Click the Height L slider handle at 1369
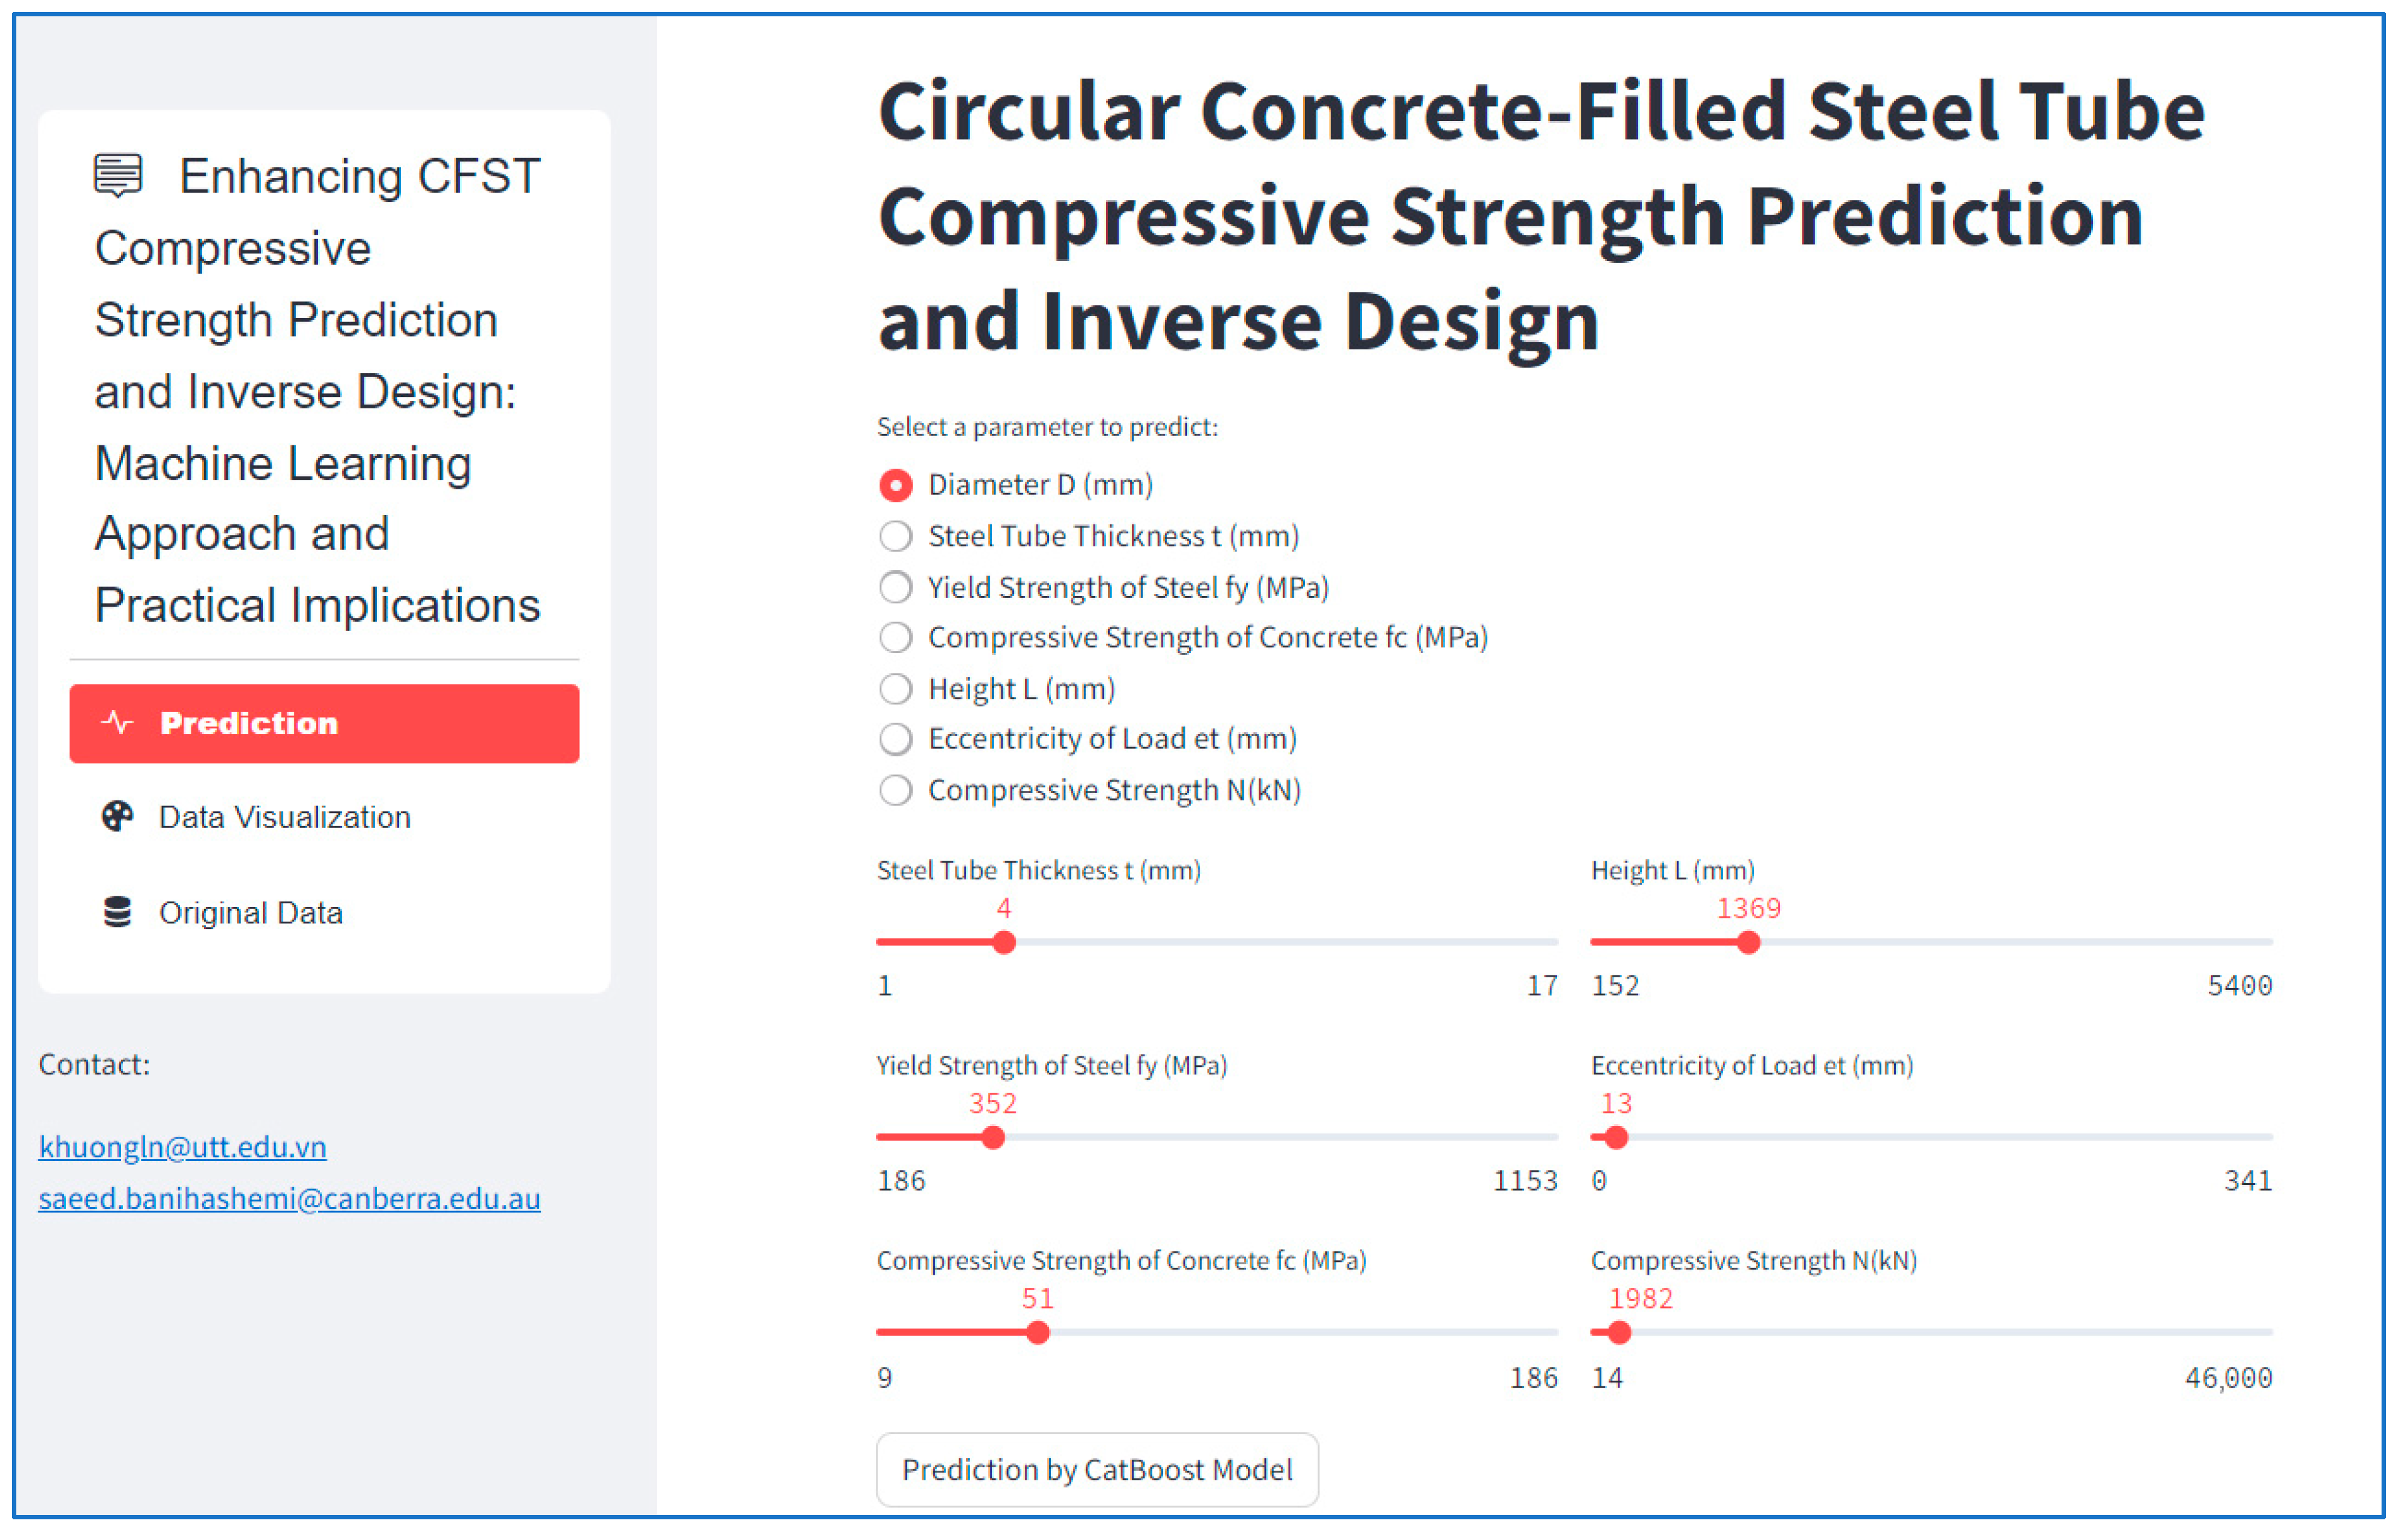 (x=1748, y=942)
